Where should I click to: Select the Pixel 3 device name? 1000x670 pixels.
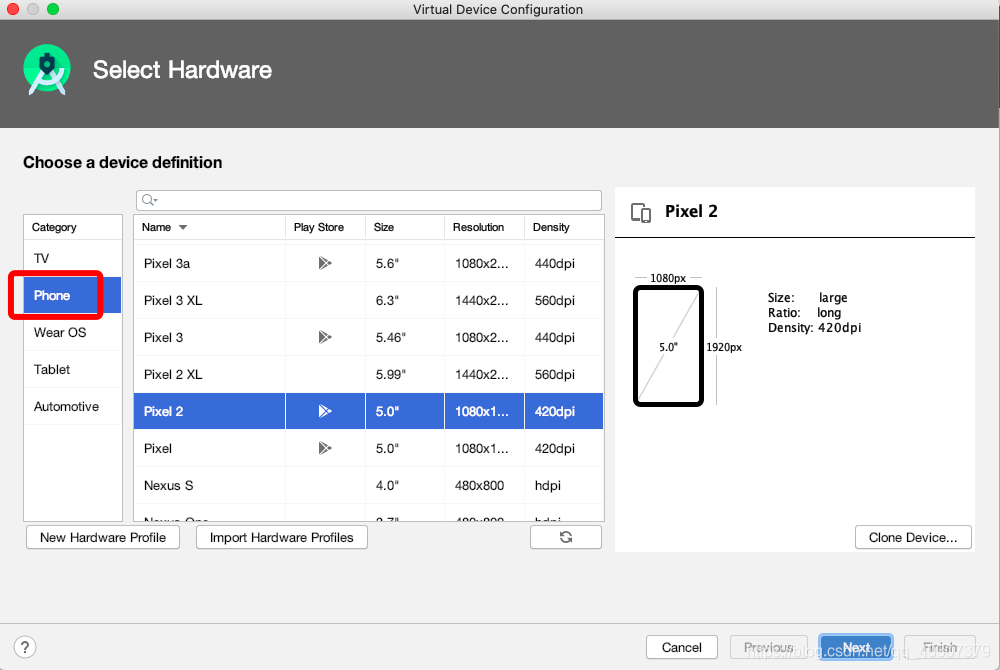tap(163, 337)
